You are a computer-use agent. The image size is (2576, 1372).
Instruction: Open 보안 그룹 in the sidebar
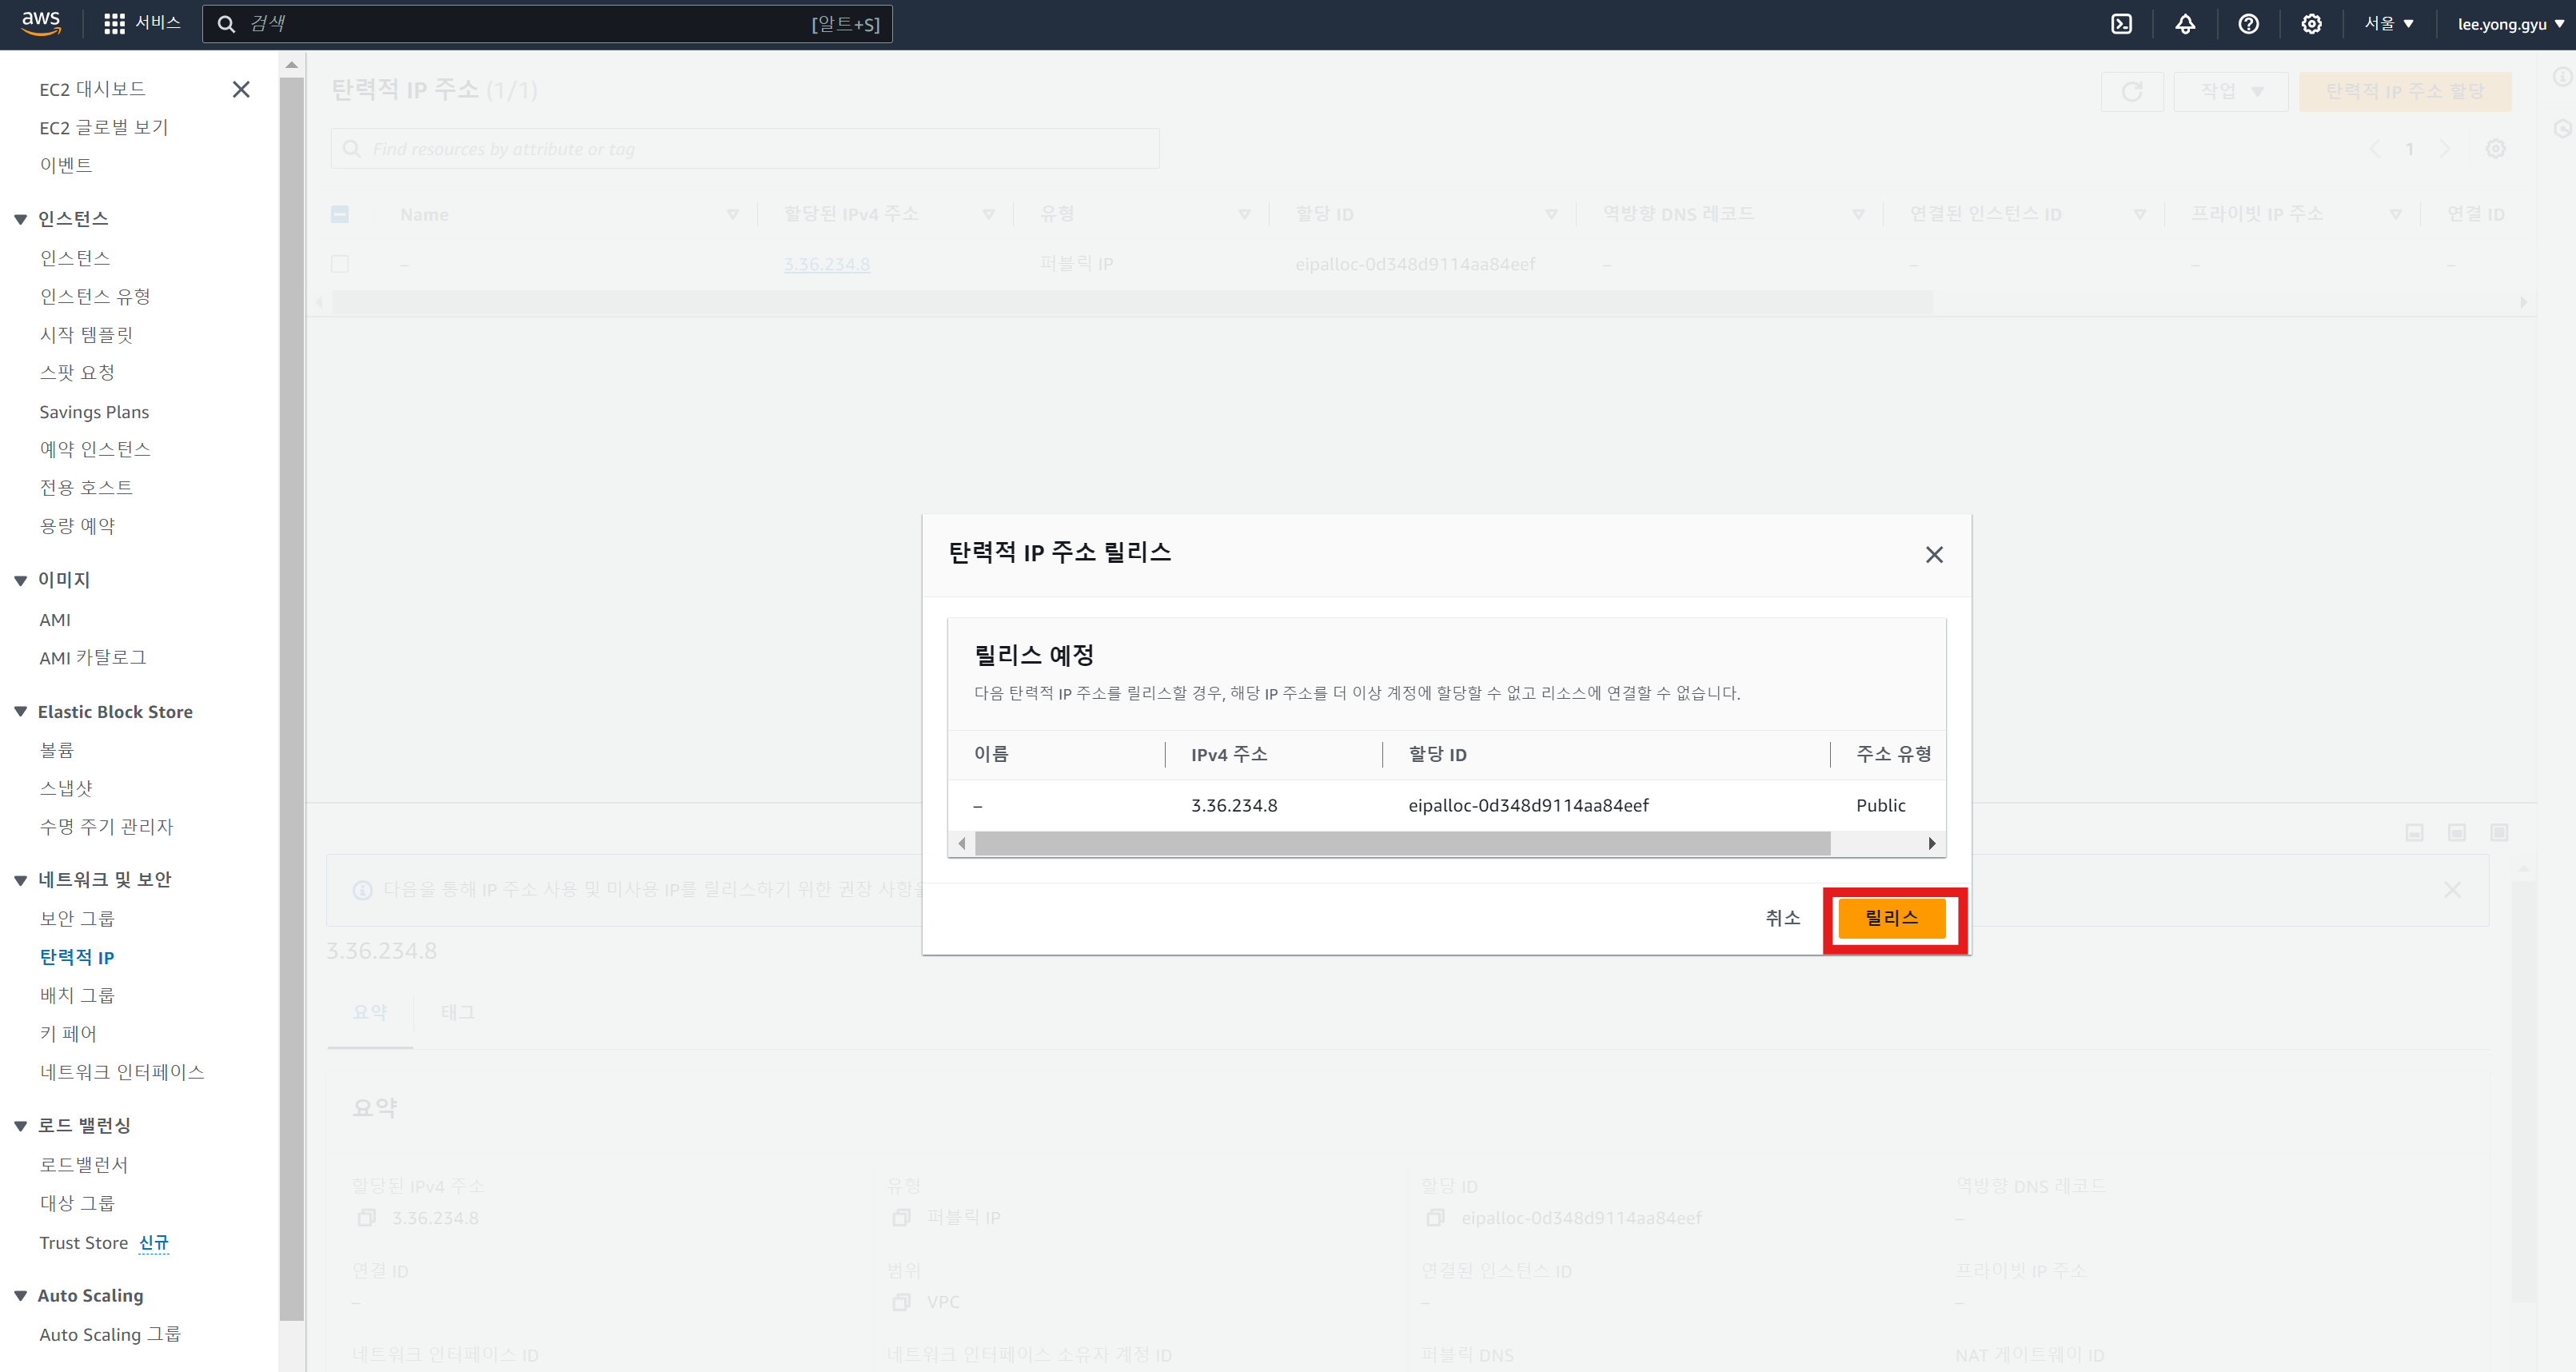[x=77, y=918]
